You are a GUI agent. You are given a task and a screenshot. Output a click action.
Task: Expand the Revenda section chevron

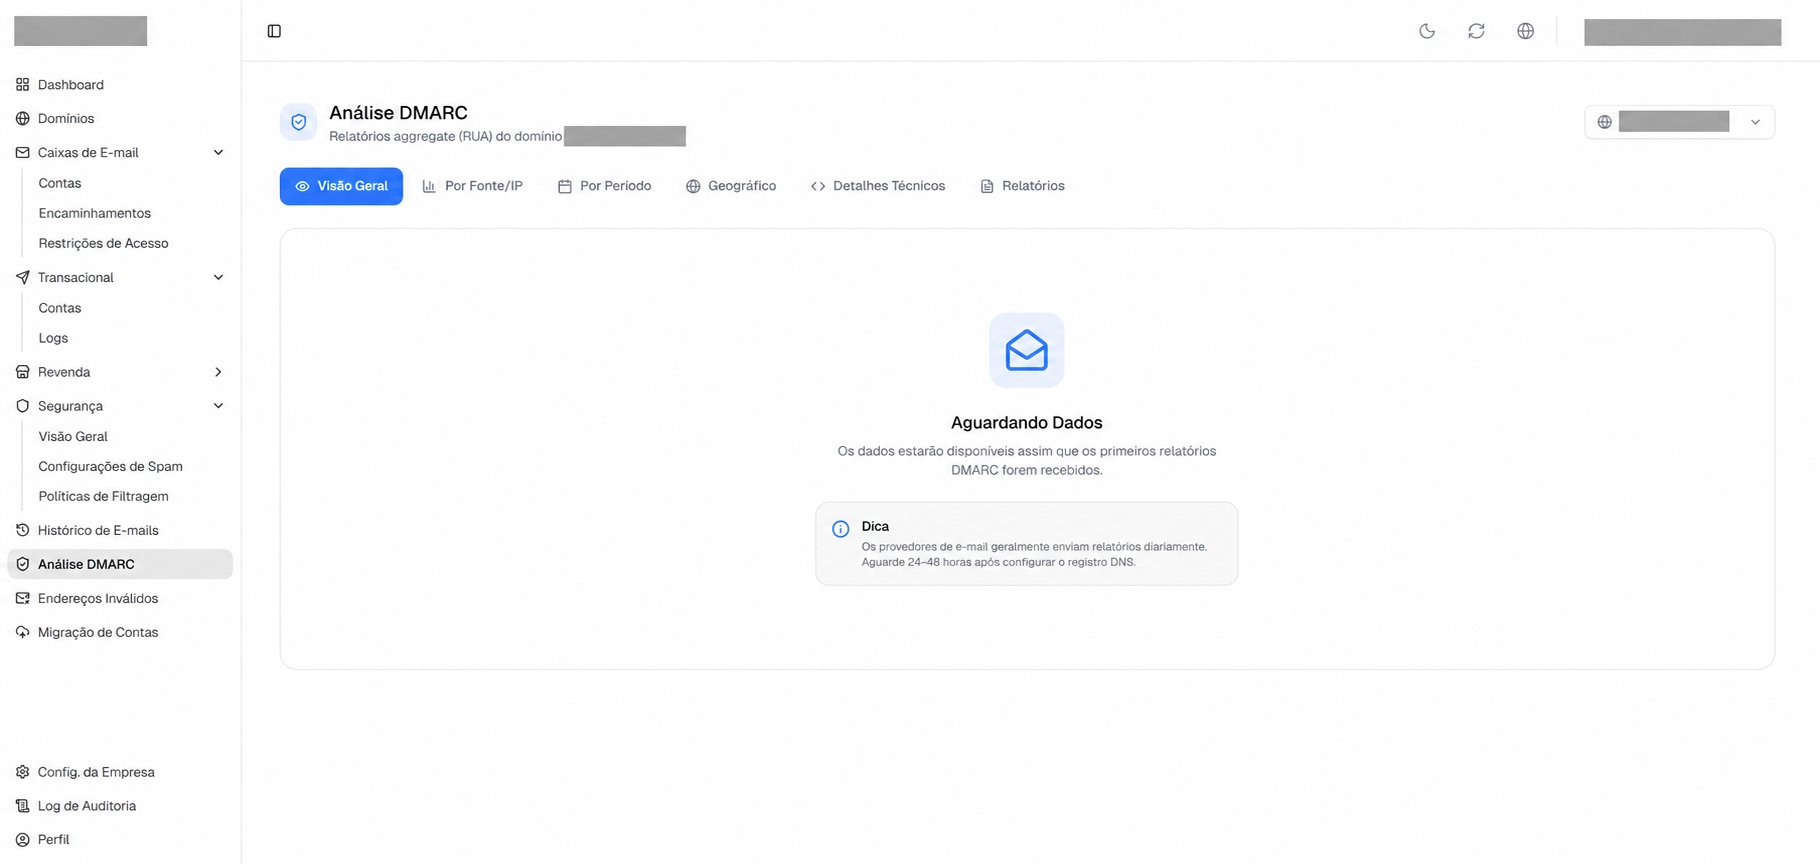coord(218,372)
